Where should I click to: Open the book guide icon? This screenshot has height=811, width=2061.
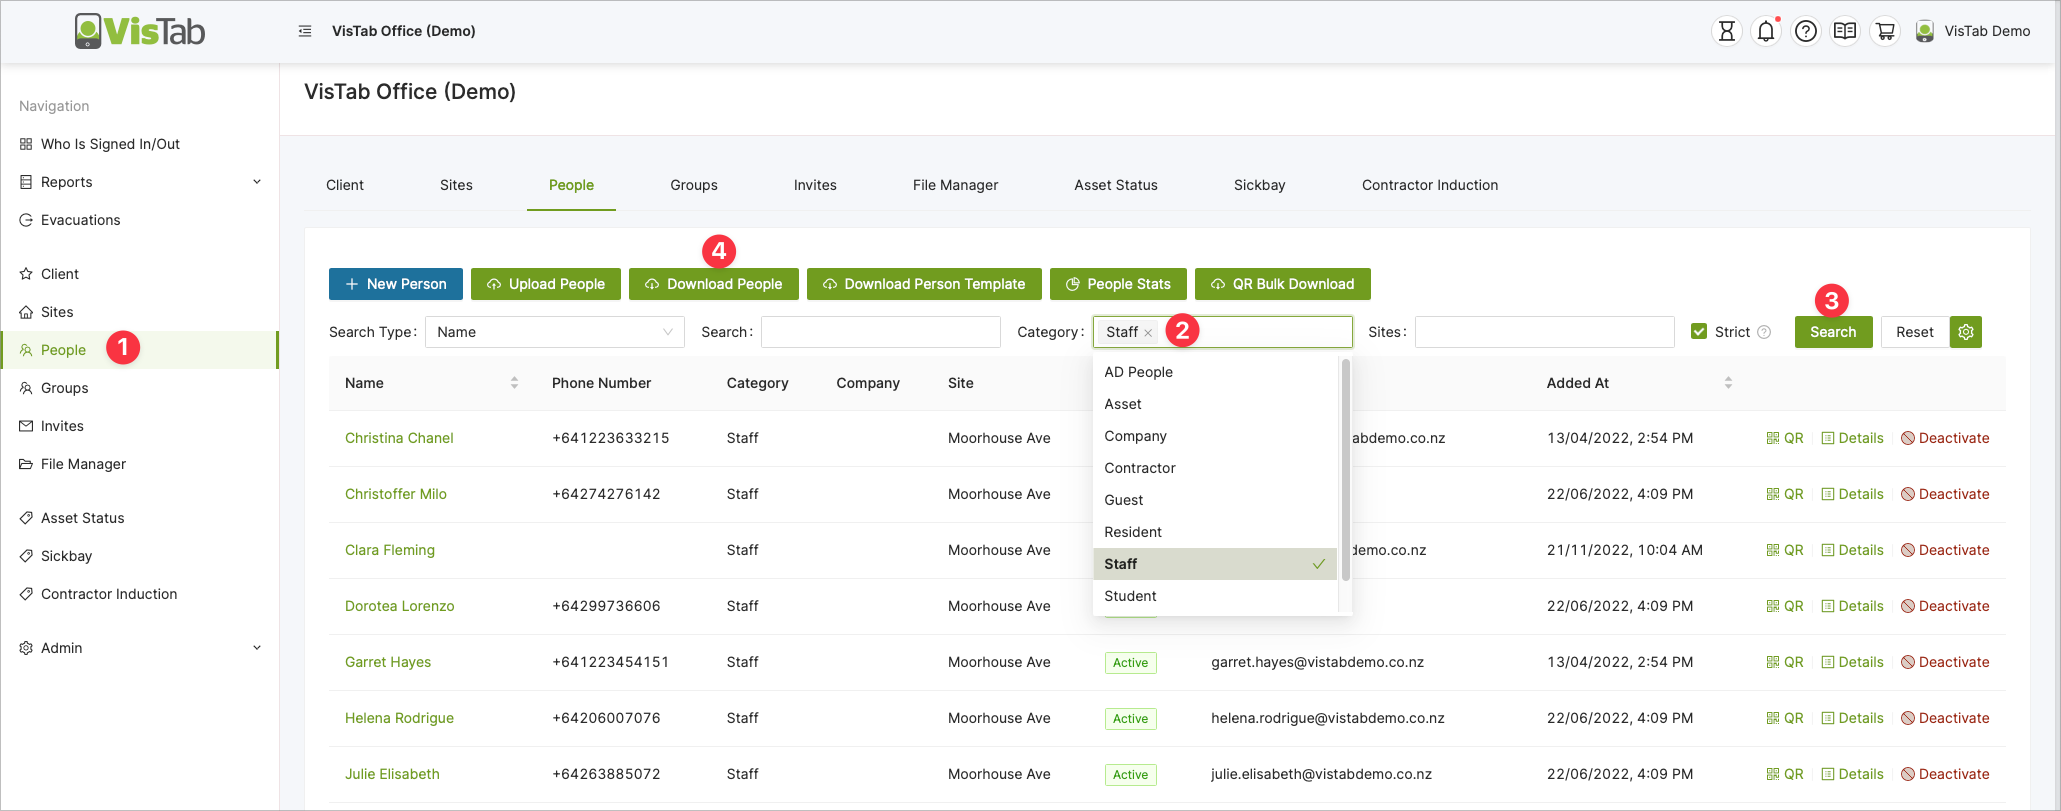(1845, 31)
